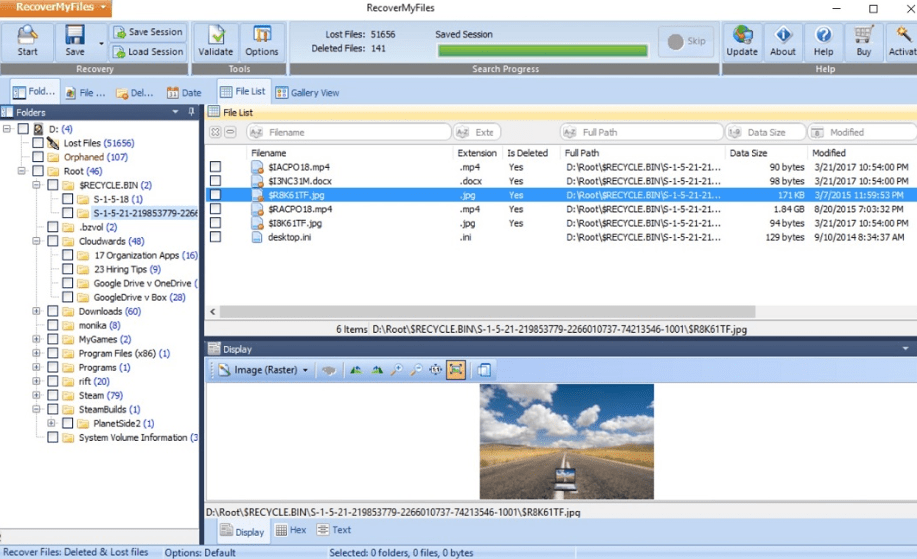Click the $RACPO18.mp4 file icon

pos(257,209)
